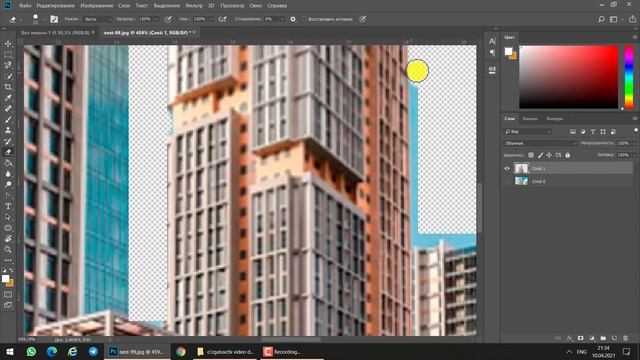Image resolution: width=640 pixels, height=360 pixels.
Task: Select the Ellipse shape tool
Action: point(8,228)
